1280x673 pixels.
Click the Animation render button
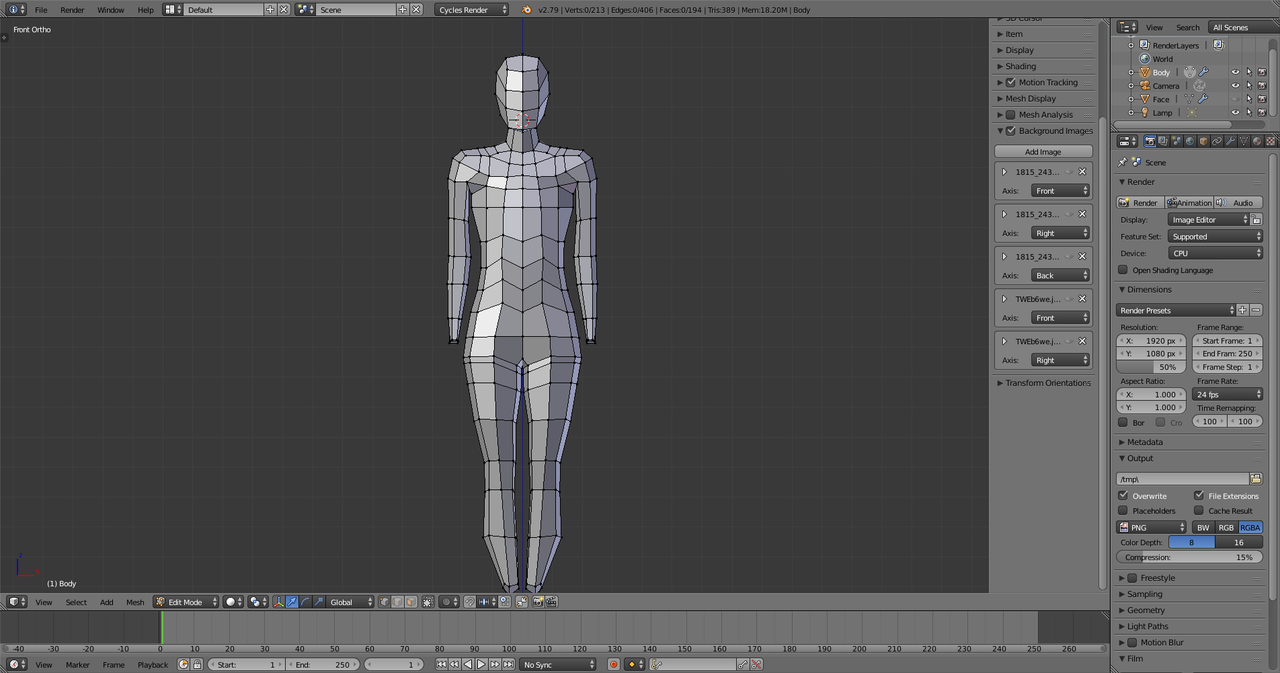(x=1189, y=203)
